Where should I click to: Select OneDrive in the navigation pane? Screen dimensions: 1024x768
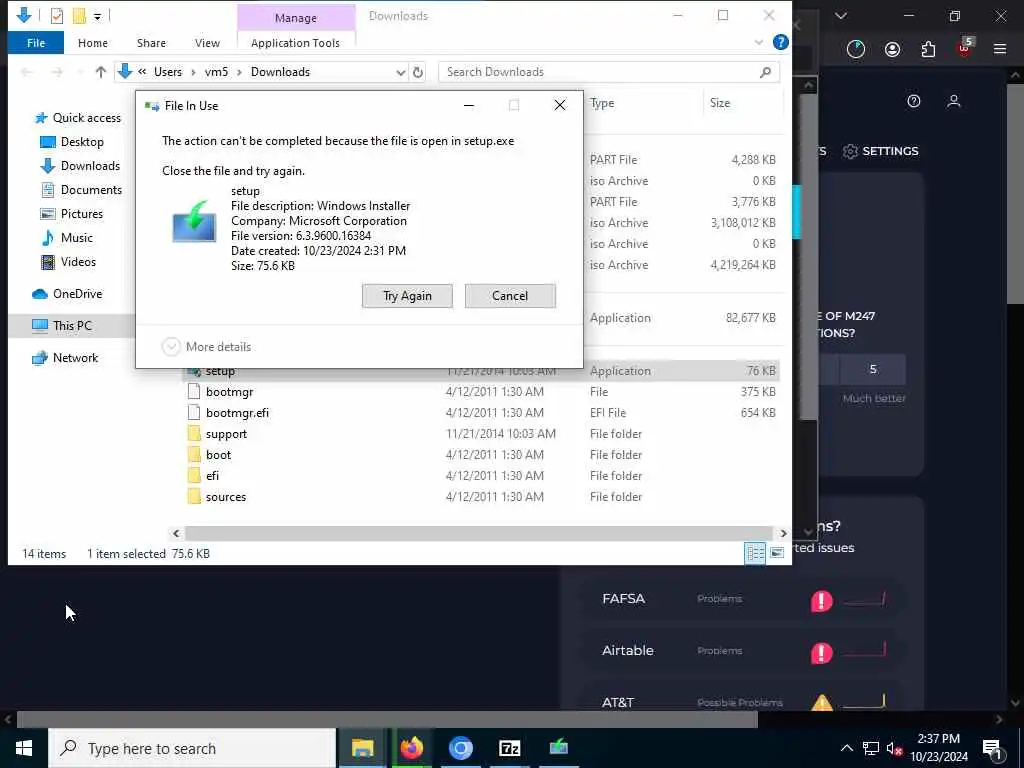pos(67,294)
